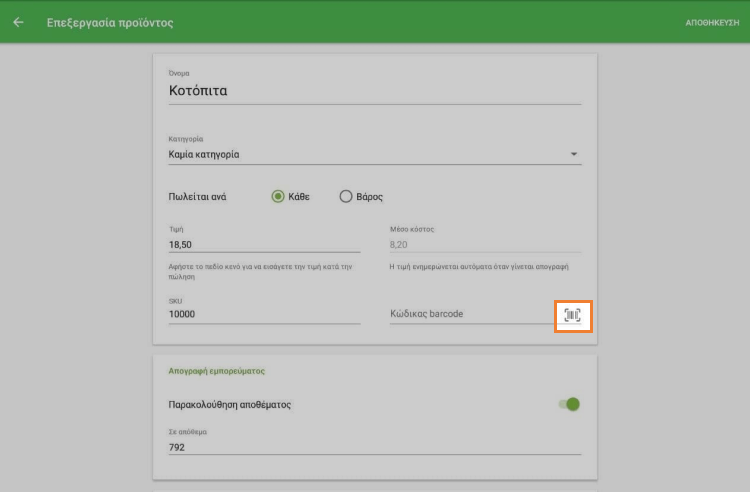Image resolution: width=750 pixels, height=492 pixels.
Task: Select the Βάρος radio button
Action: coord(347,197)
